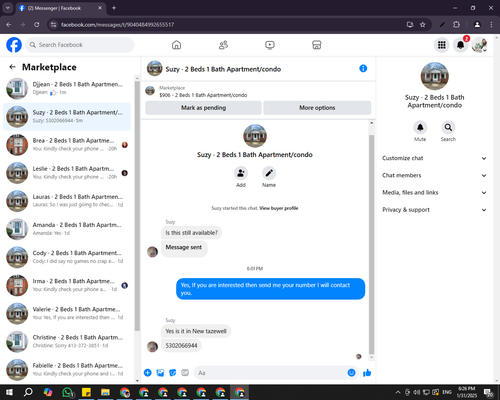Open the browser tab search dropdown
Image resolution: width=500 pixels, height=400 pixels.
(x=8, y=8)
